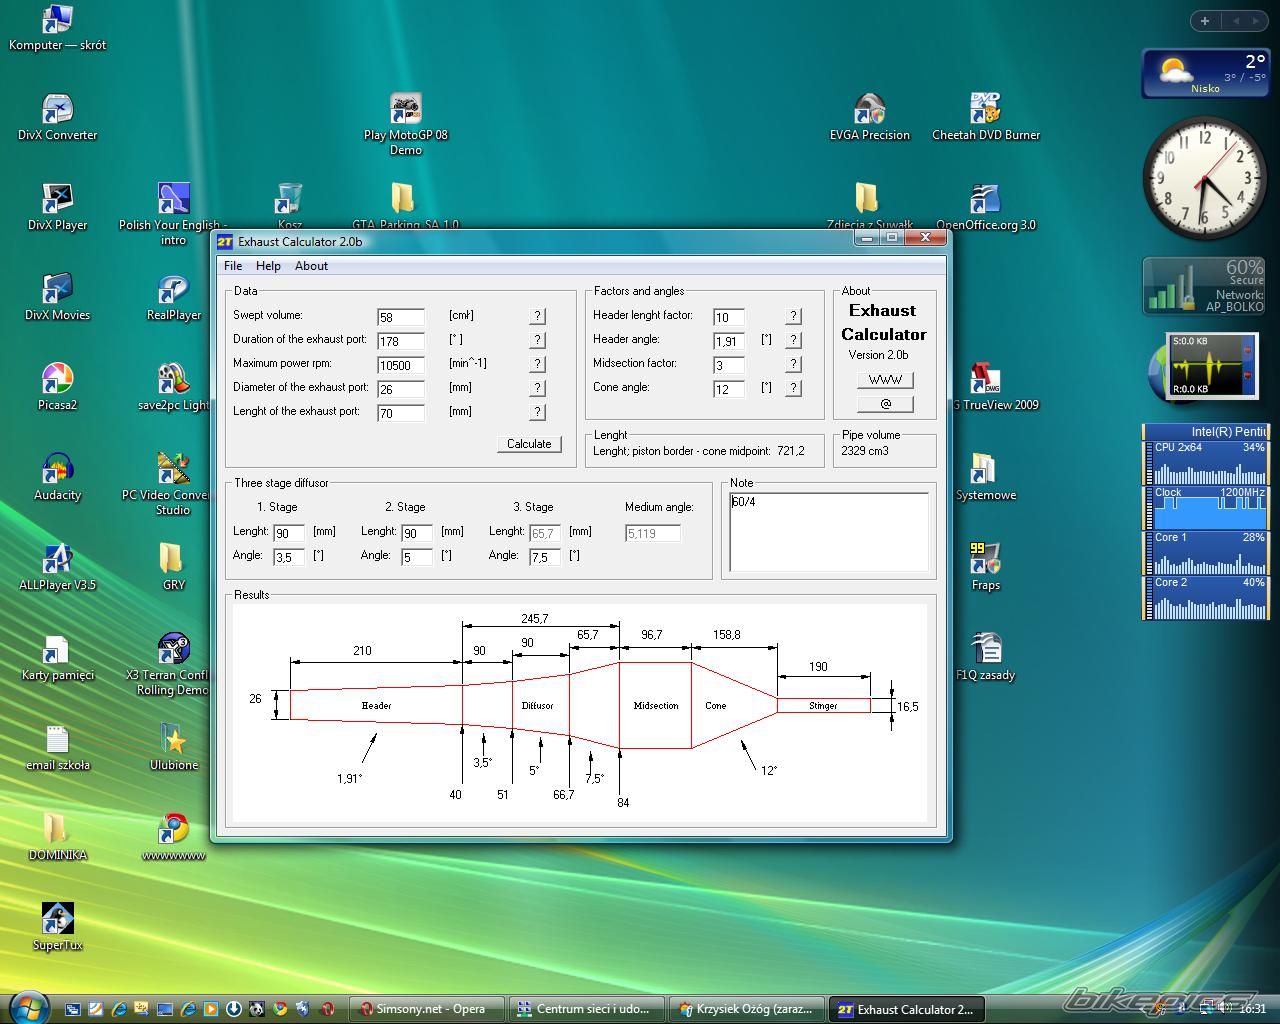The width and height of the screenshot is (1280, 1024).
Task: Click the ? help for Header lenght factor
Action: click(794, 316)
